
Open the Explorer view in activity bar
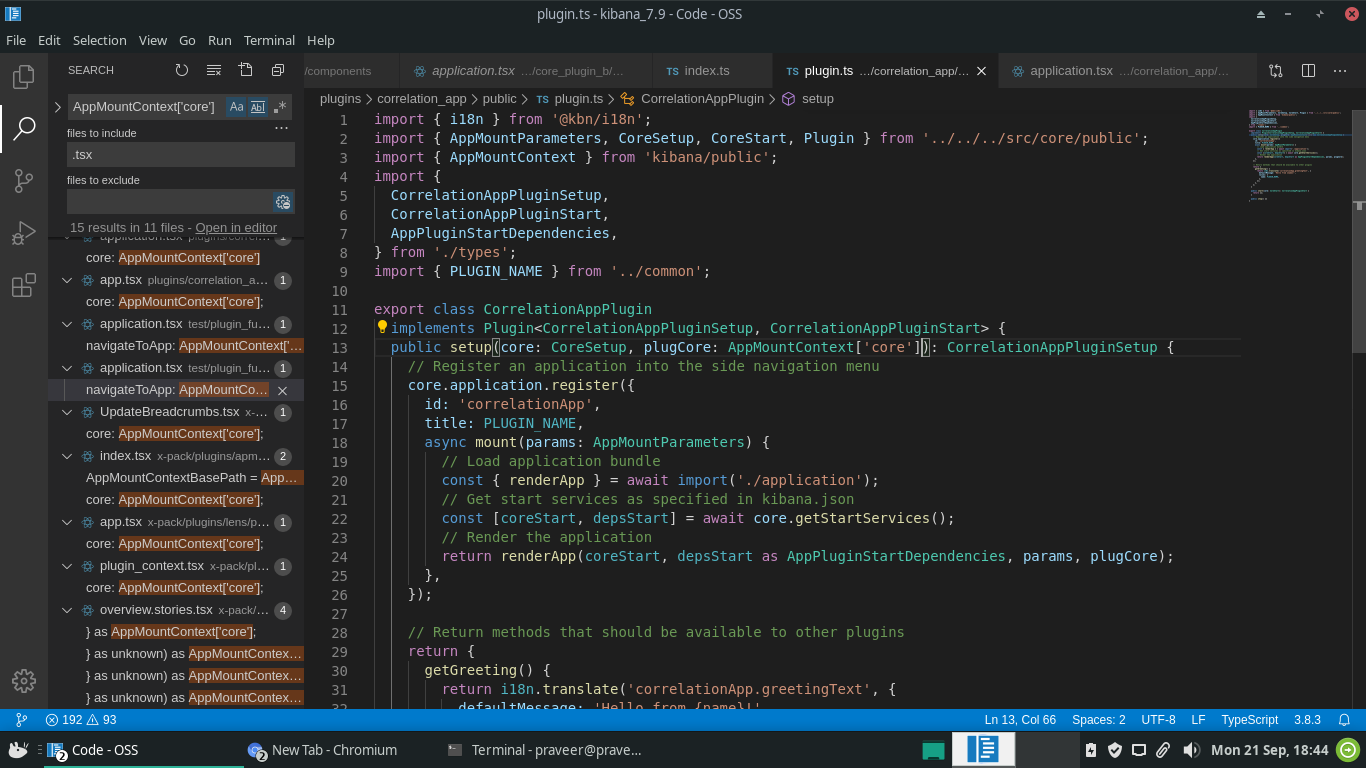(x=24, y=77)
